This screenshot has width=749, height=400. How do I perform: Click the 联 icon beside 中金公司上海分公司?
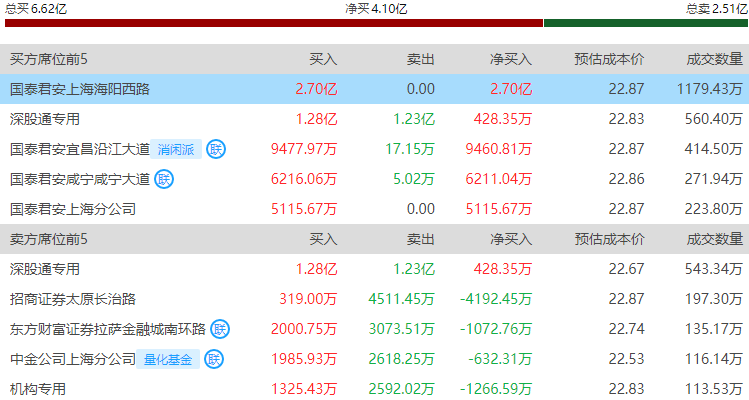coord(214,359)
